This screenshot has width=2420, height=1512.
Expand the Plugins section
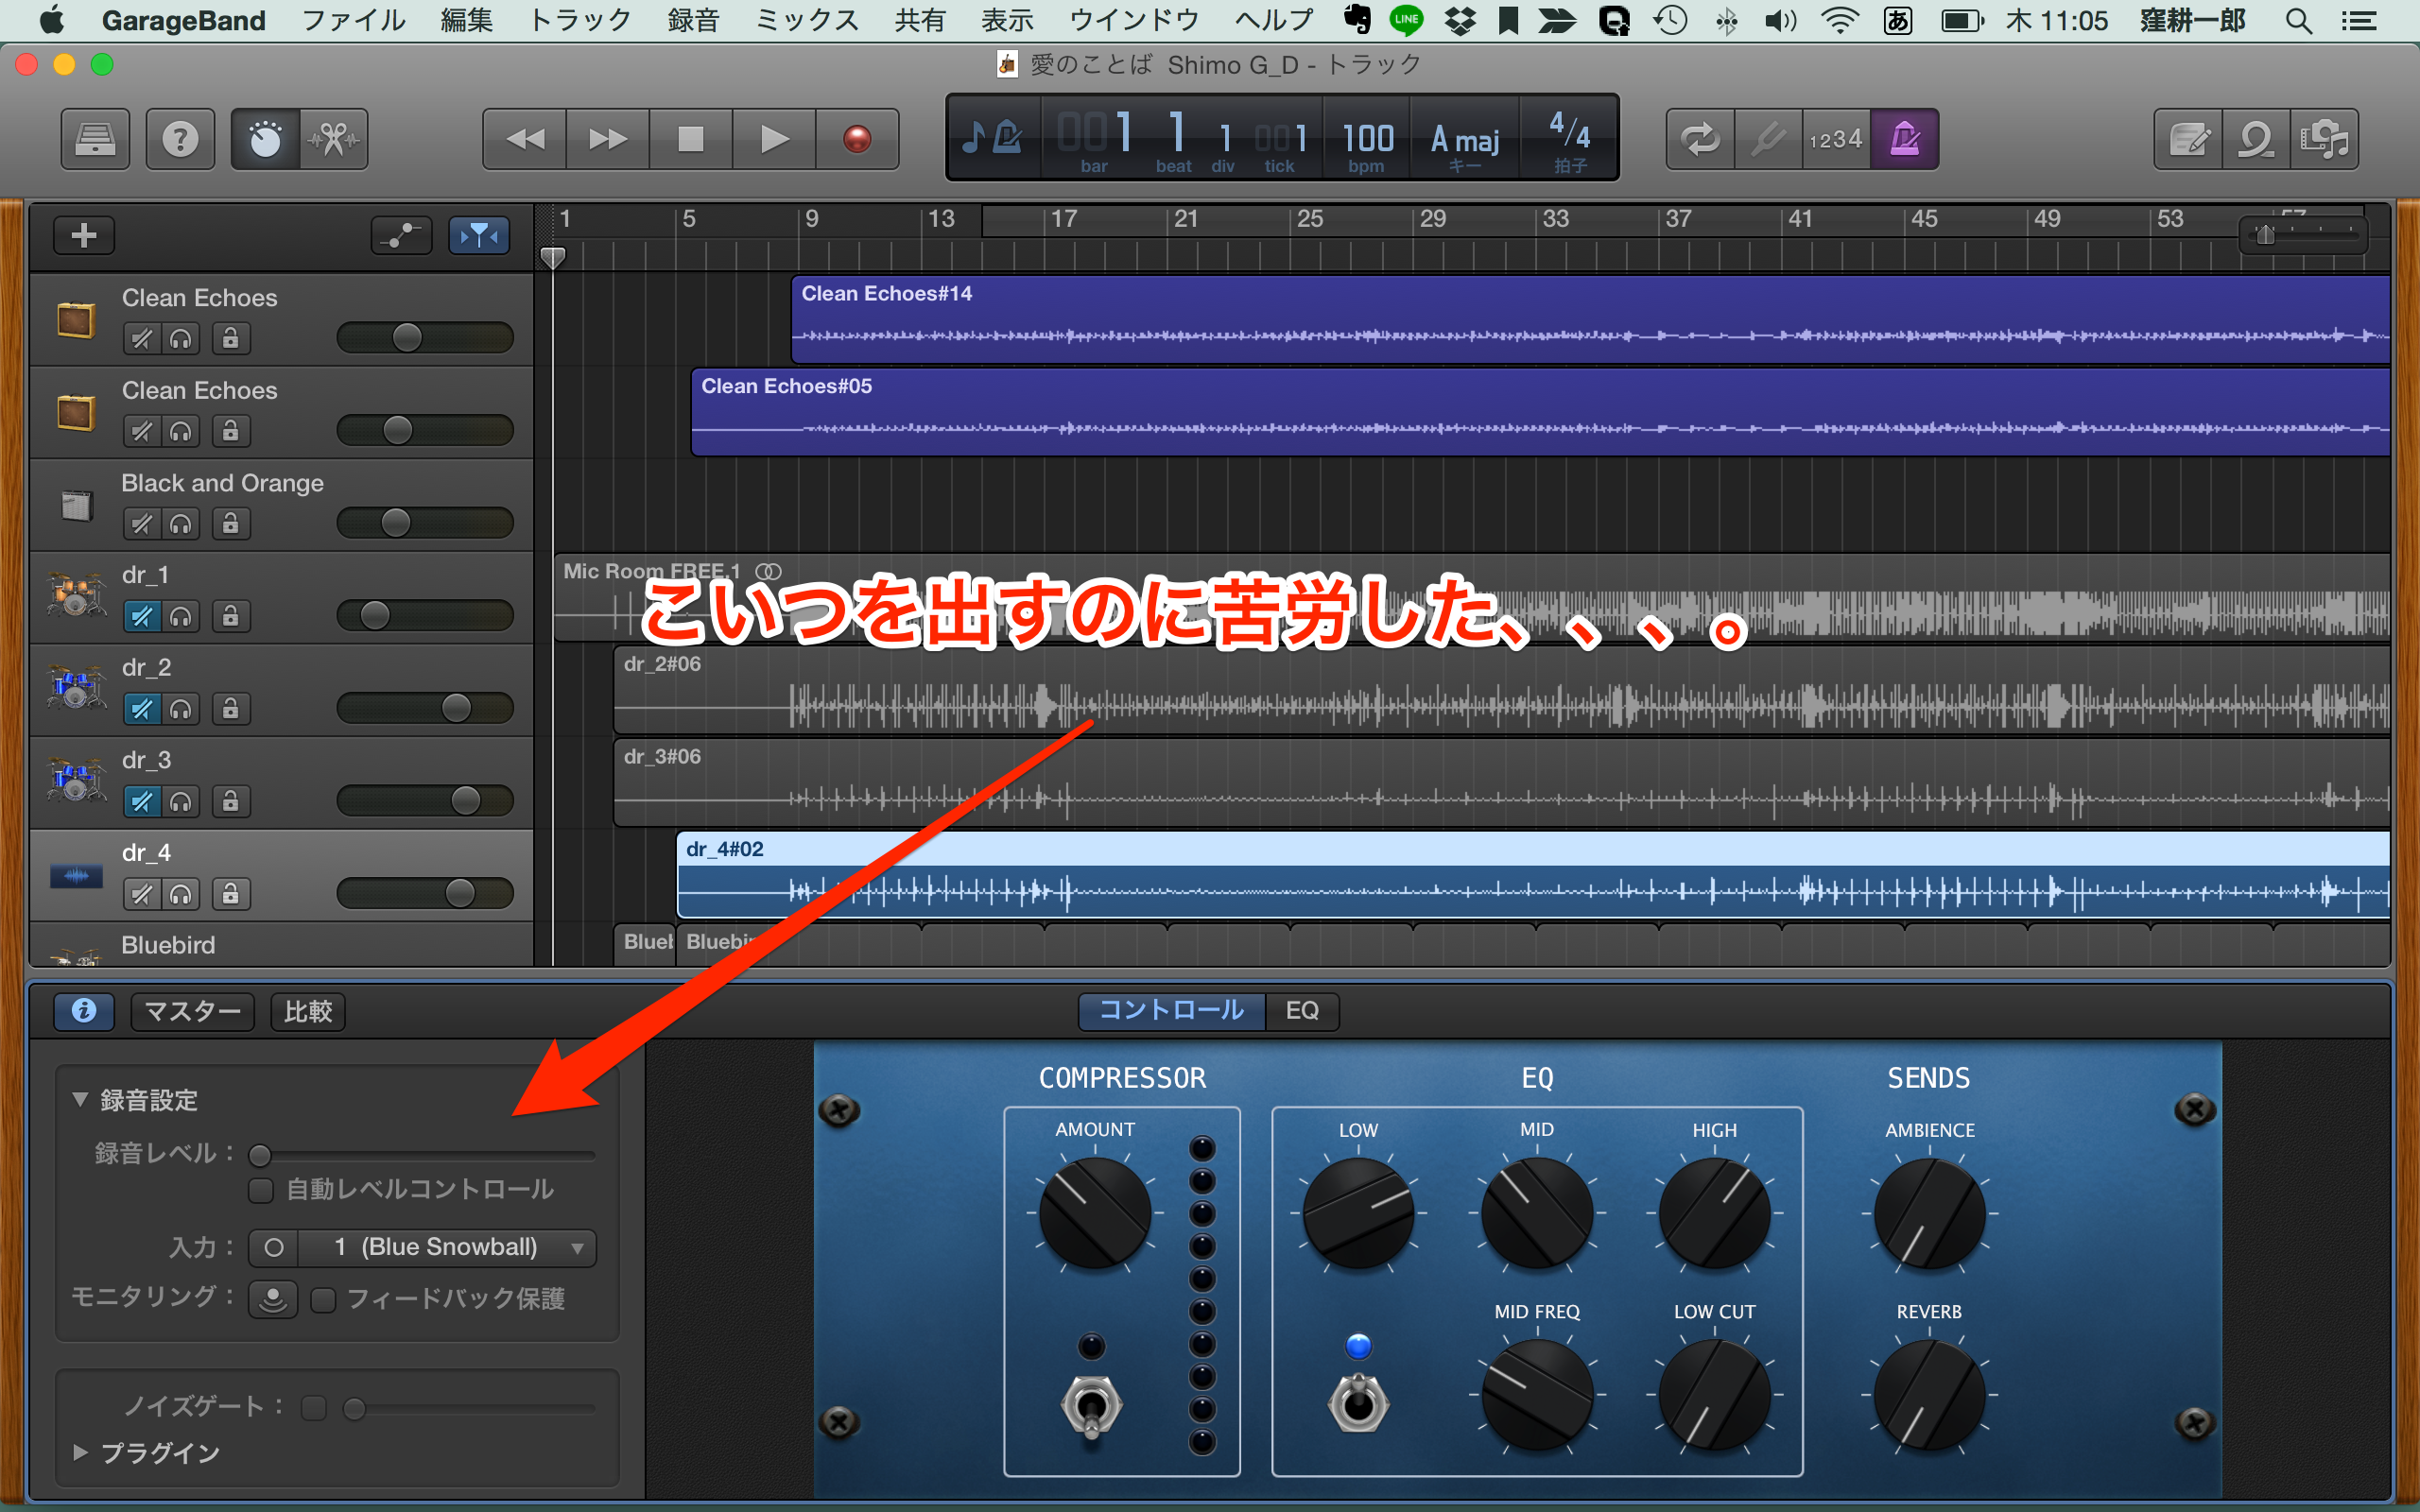click(x=81, y=1452)
